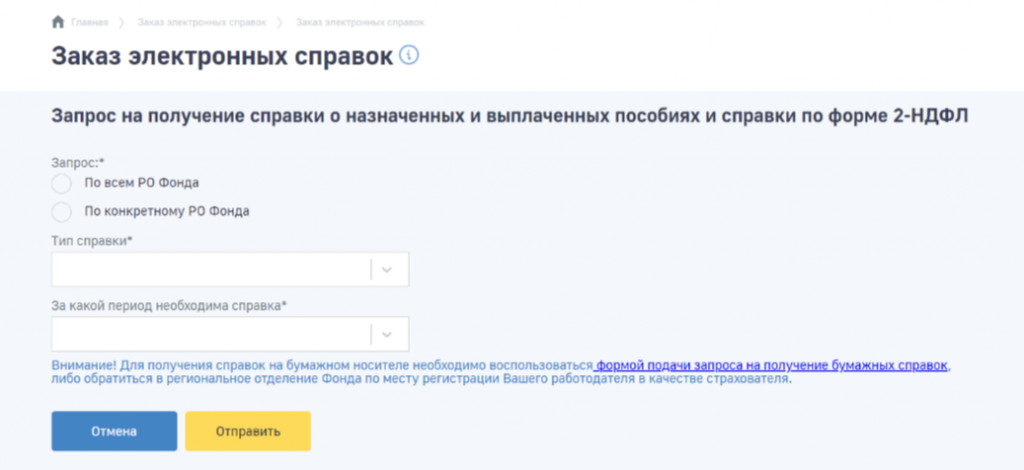
Task: Expand the "Тип справки" dropdown arrow
Action: [x=389, y=269]
